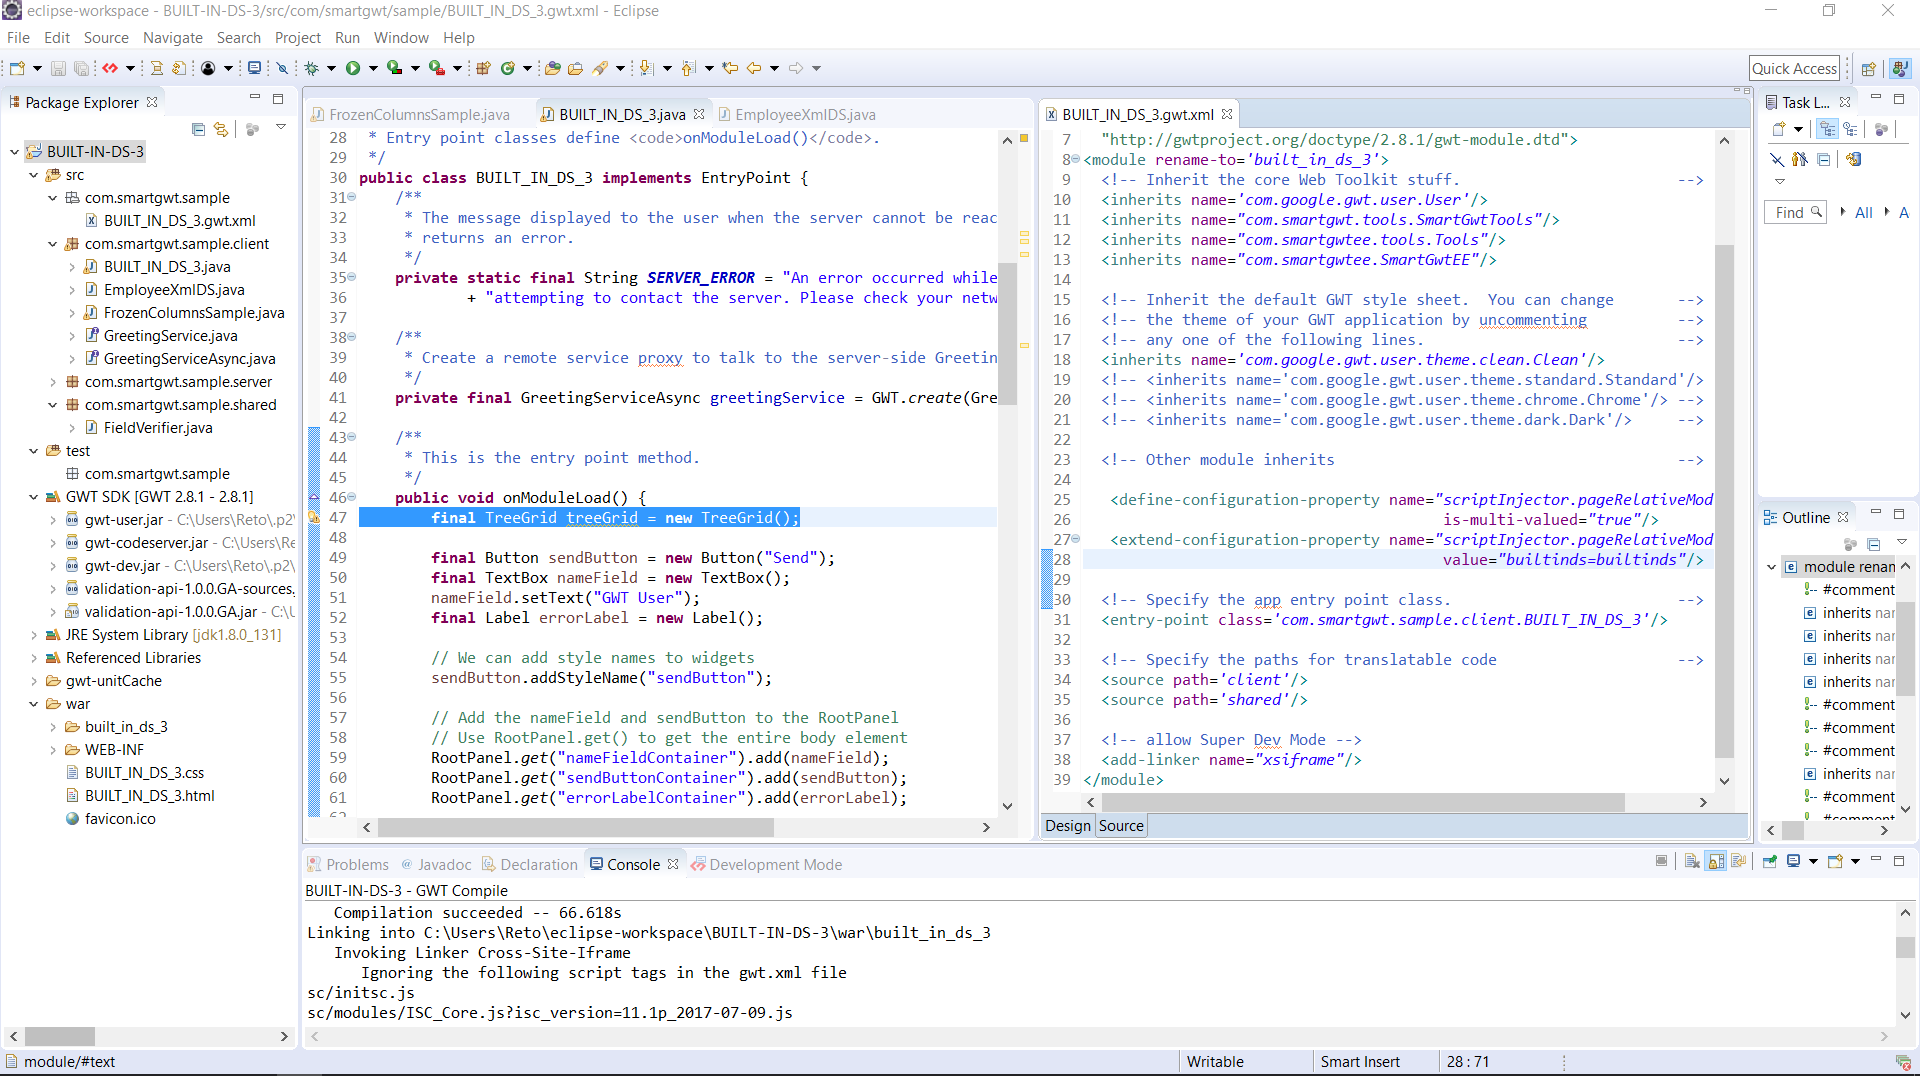Click the Open Console icon
Screen dimensions: 1920x1076
tap(1835, 861)
